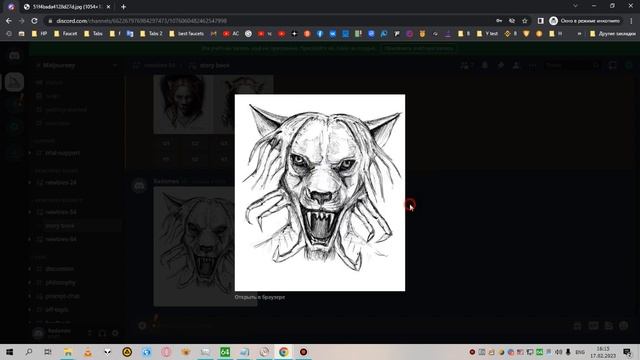Image resolution: width=640 pixels, height=360 pixels.
Task: Bookmark this page with the star icon
Action: point(525,21)
